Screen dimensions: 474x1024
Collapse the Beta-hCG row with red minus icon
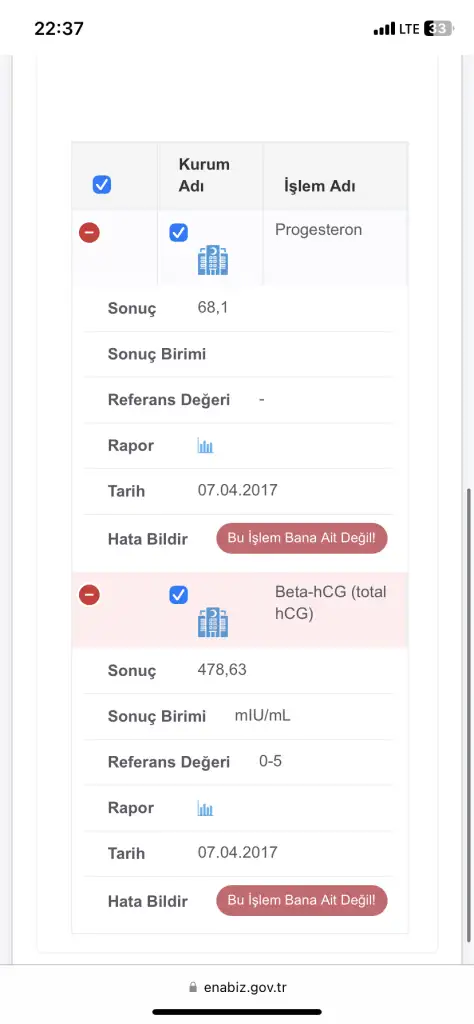coord(89,595)
